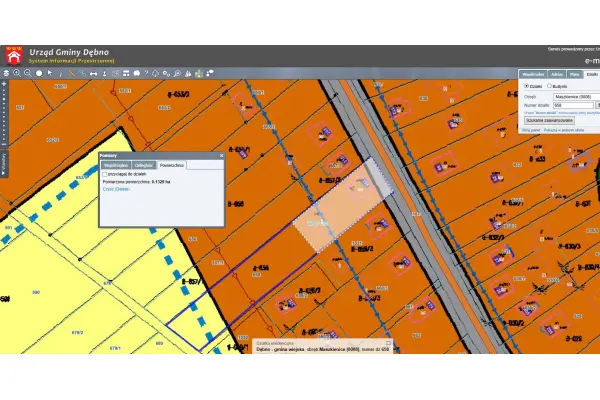Select the zoom in magnifier tool
Viewport: 600px width, 400px height.
[17, 73]
